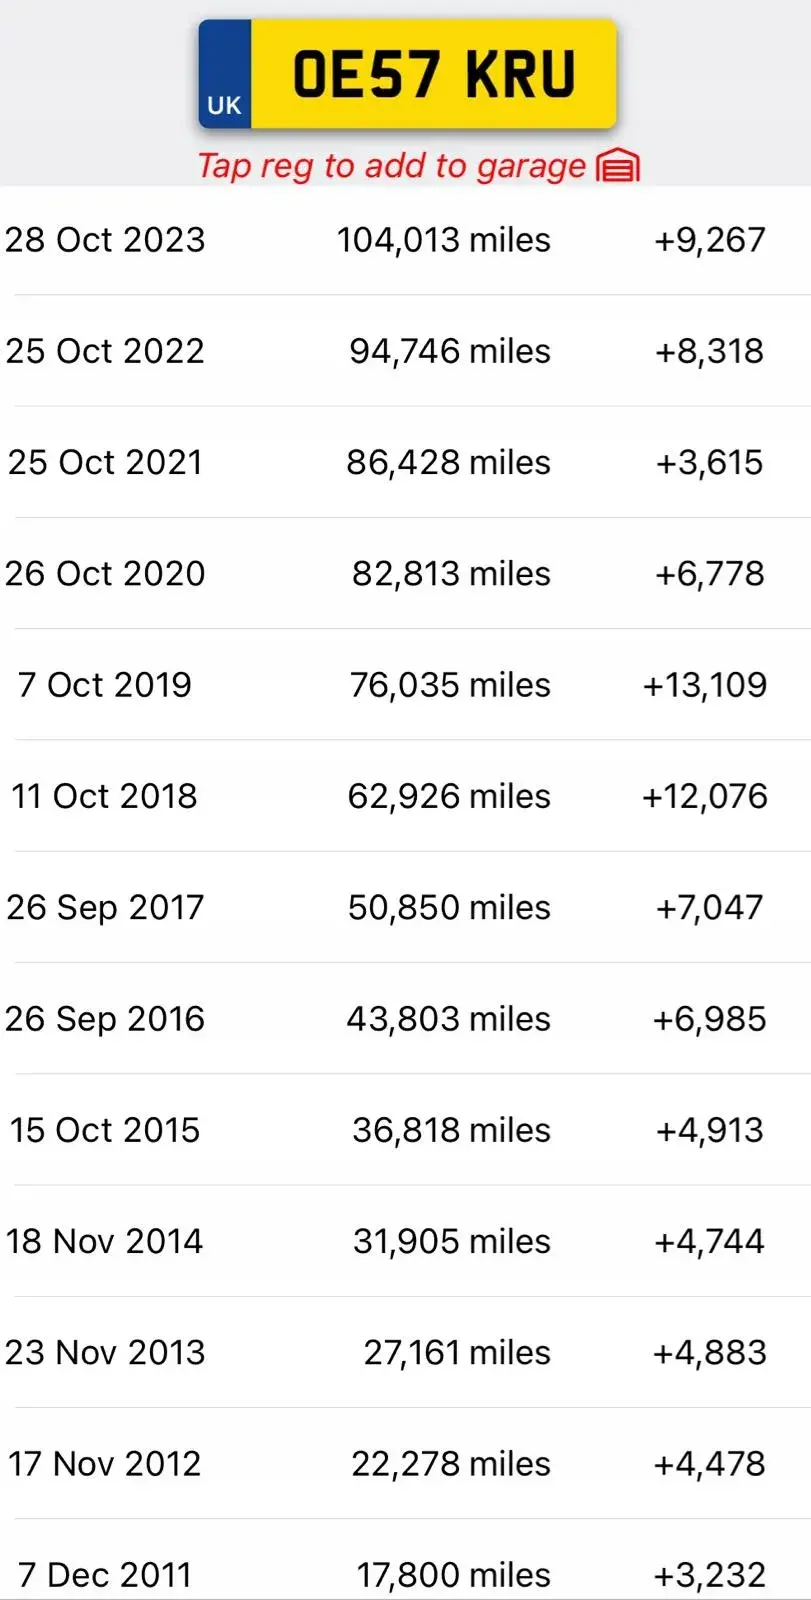The width and height of the screenshot is (811, 1600).
Task: Click the +4,913 difference for 2015
Action: pyautogui.click(x=710, y=1130)
